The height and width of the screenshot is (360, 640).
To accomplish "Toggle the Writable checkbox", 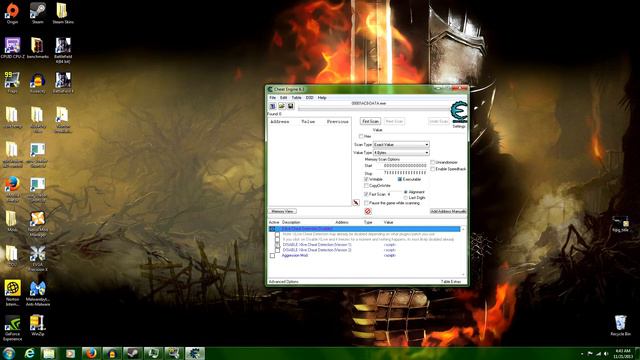I will pyautogui.click(x=366, y=179).
